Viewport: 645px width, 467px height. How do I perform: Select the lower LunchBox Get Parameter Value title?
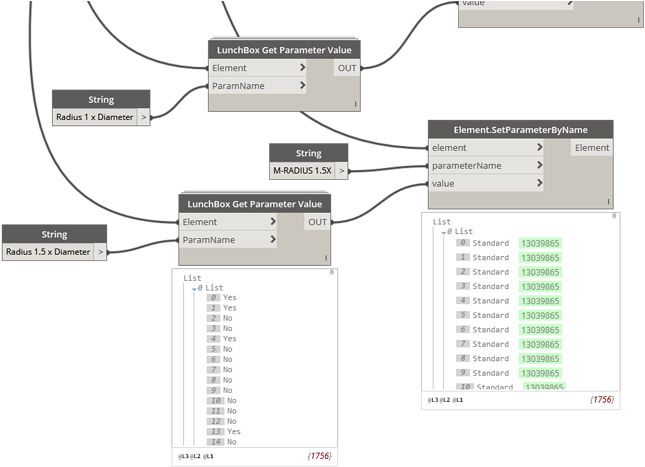point(255,204)
